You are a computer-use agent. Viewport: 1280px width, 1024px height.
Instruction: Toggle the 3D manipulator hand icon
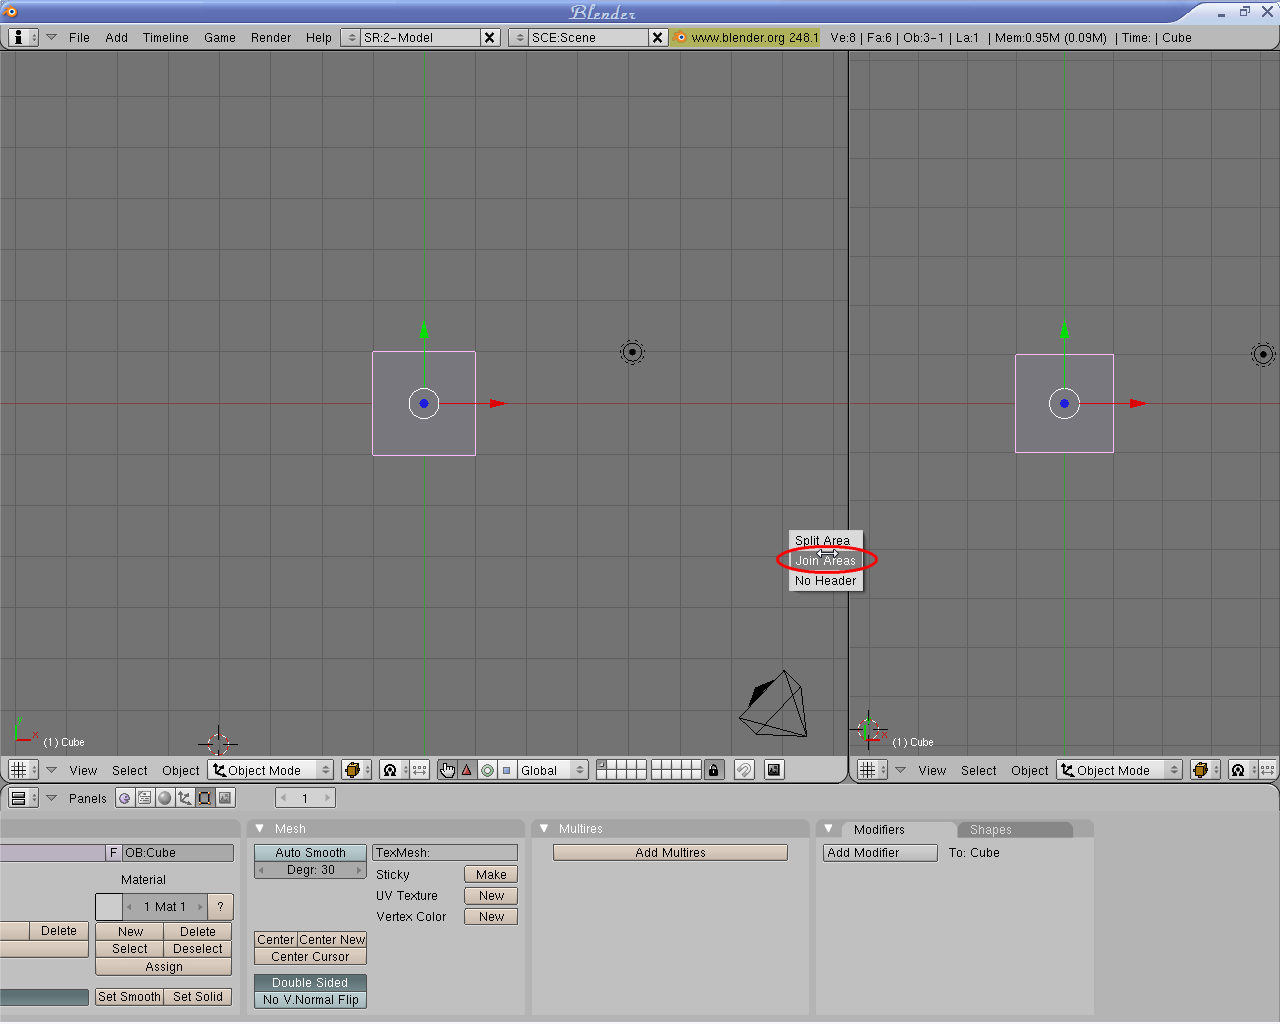click(447, 770)
